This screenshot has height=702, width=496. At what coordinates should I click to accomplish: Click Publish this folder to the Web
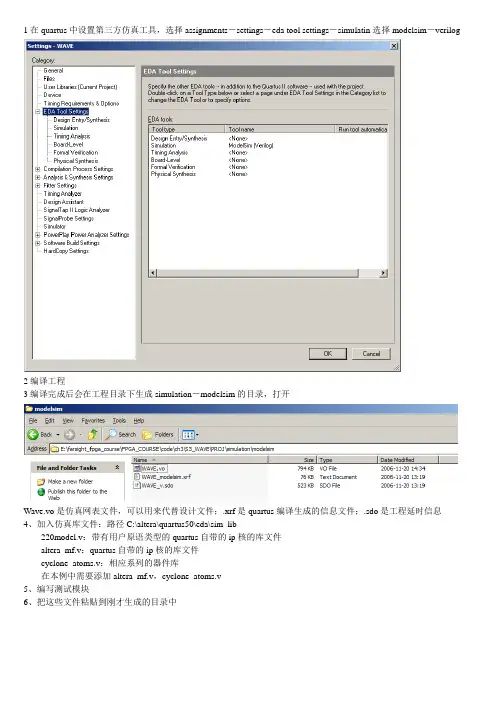pos(77,494)
